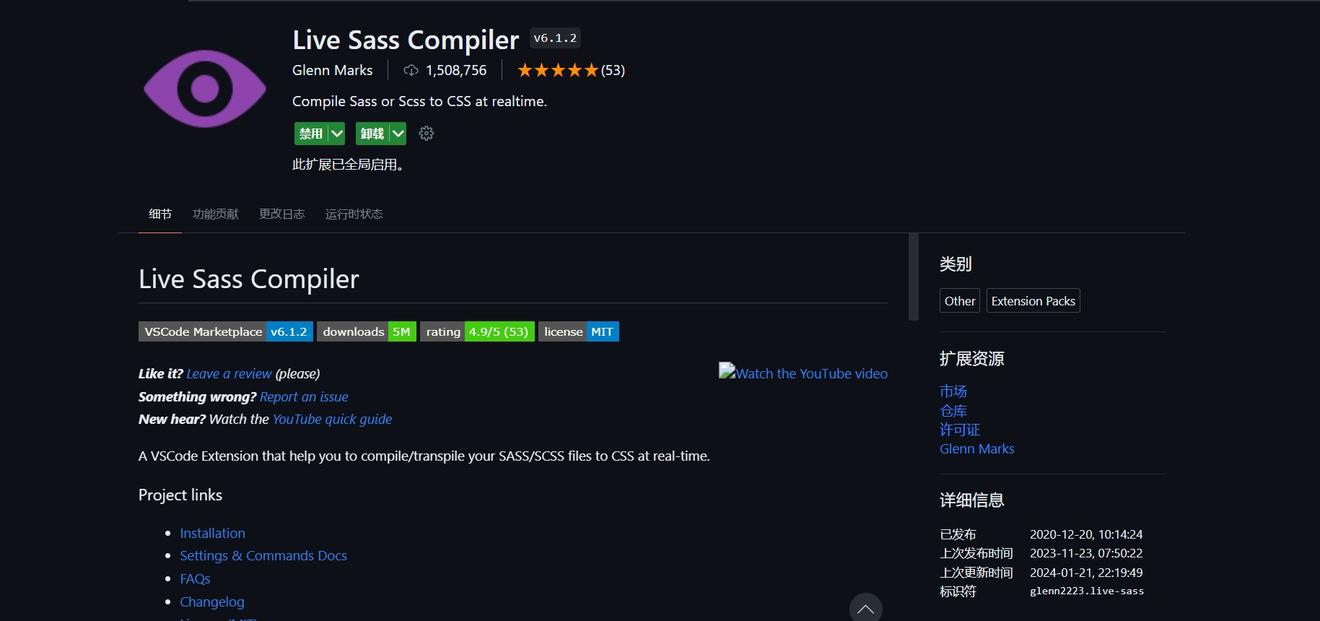Screen dimensions: 1320x621
Task: Click the download count cloud icon
Action: 411,70
